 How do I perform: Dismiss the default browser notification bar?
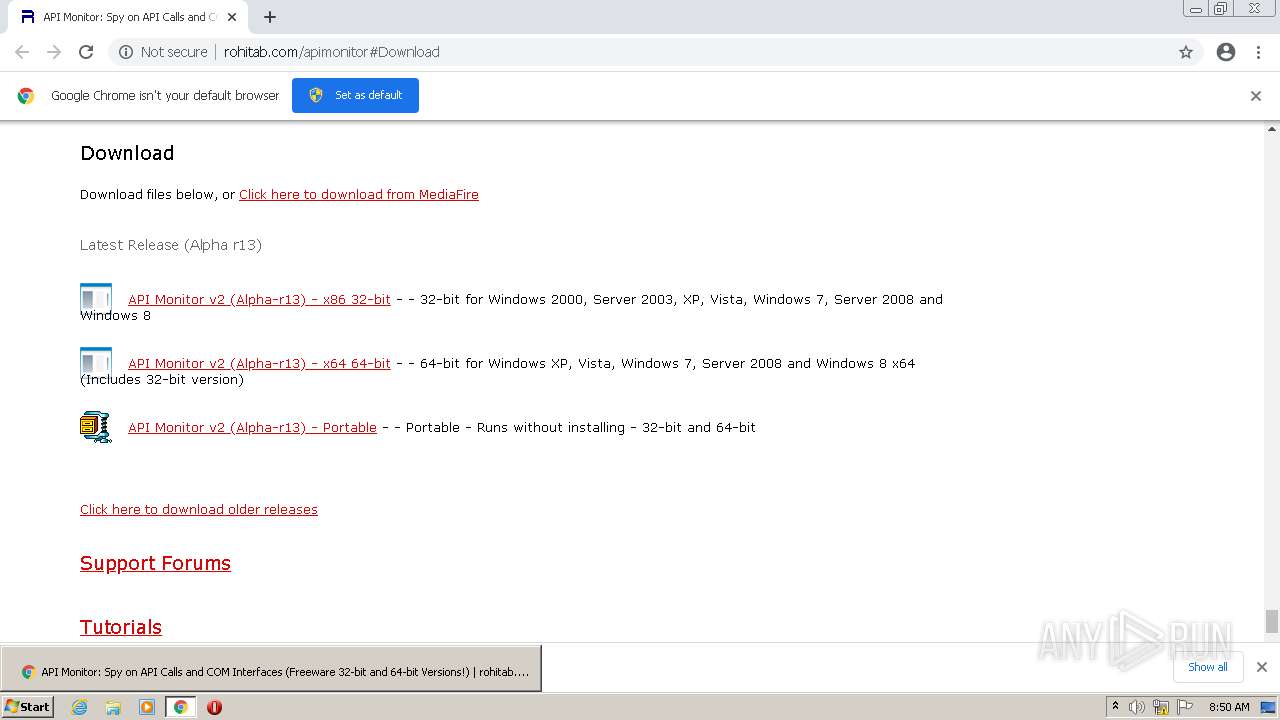(1256, 96)
